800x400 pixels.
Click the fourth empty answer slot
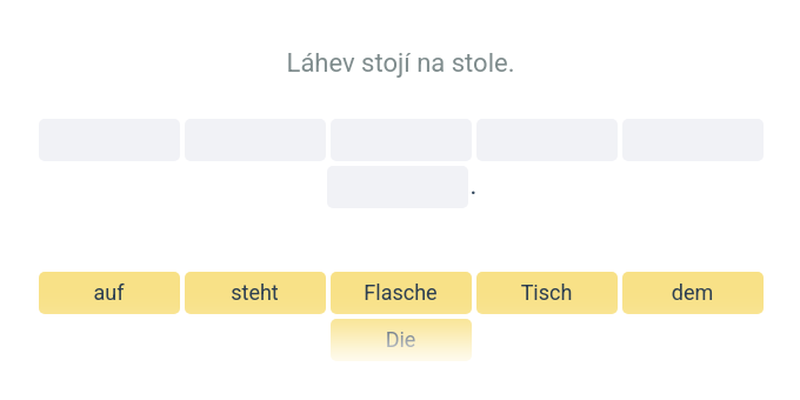(x=547, y=140)
